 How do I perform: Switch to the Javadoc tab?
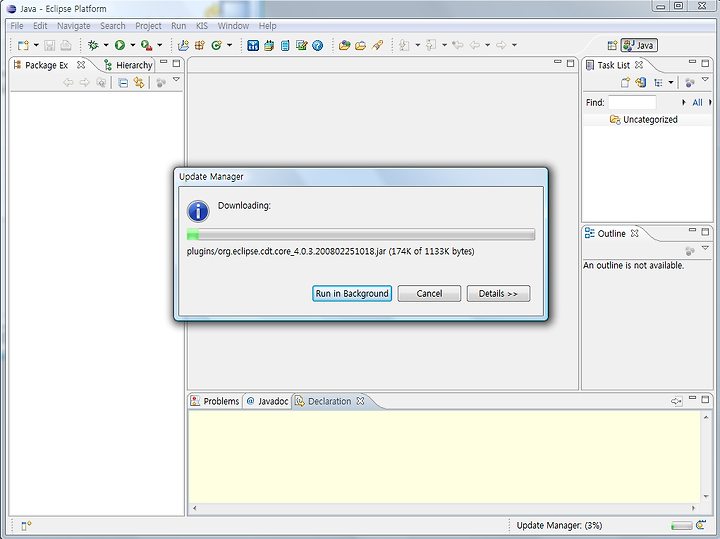pyautogui.click(x=268, y=401)
